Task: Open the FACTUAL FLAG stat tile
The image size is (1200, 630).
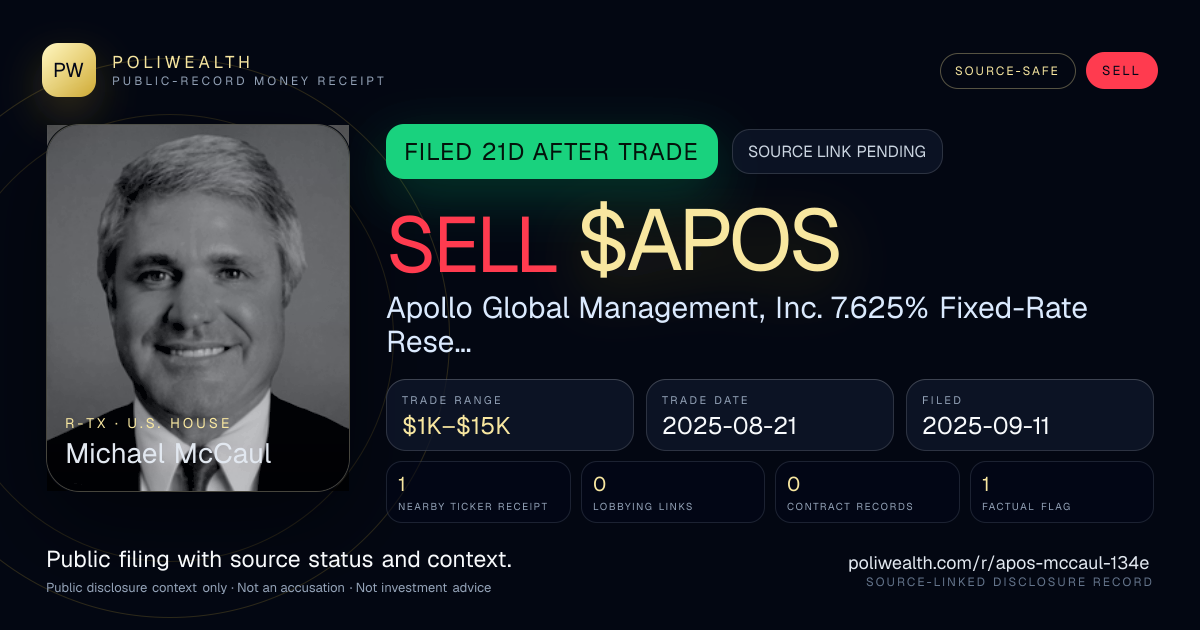Action: [1062, 492]
